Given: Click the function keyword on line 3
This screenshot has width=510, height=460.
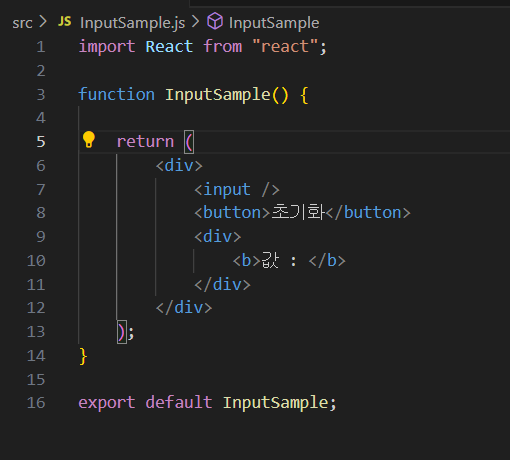Looking at the screenshot, I should click(117, 94).
